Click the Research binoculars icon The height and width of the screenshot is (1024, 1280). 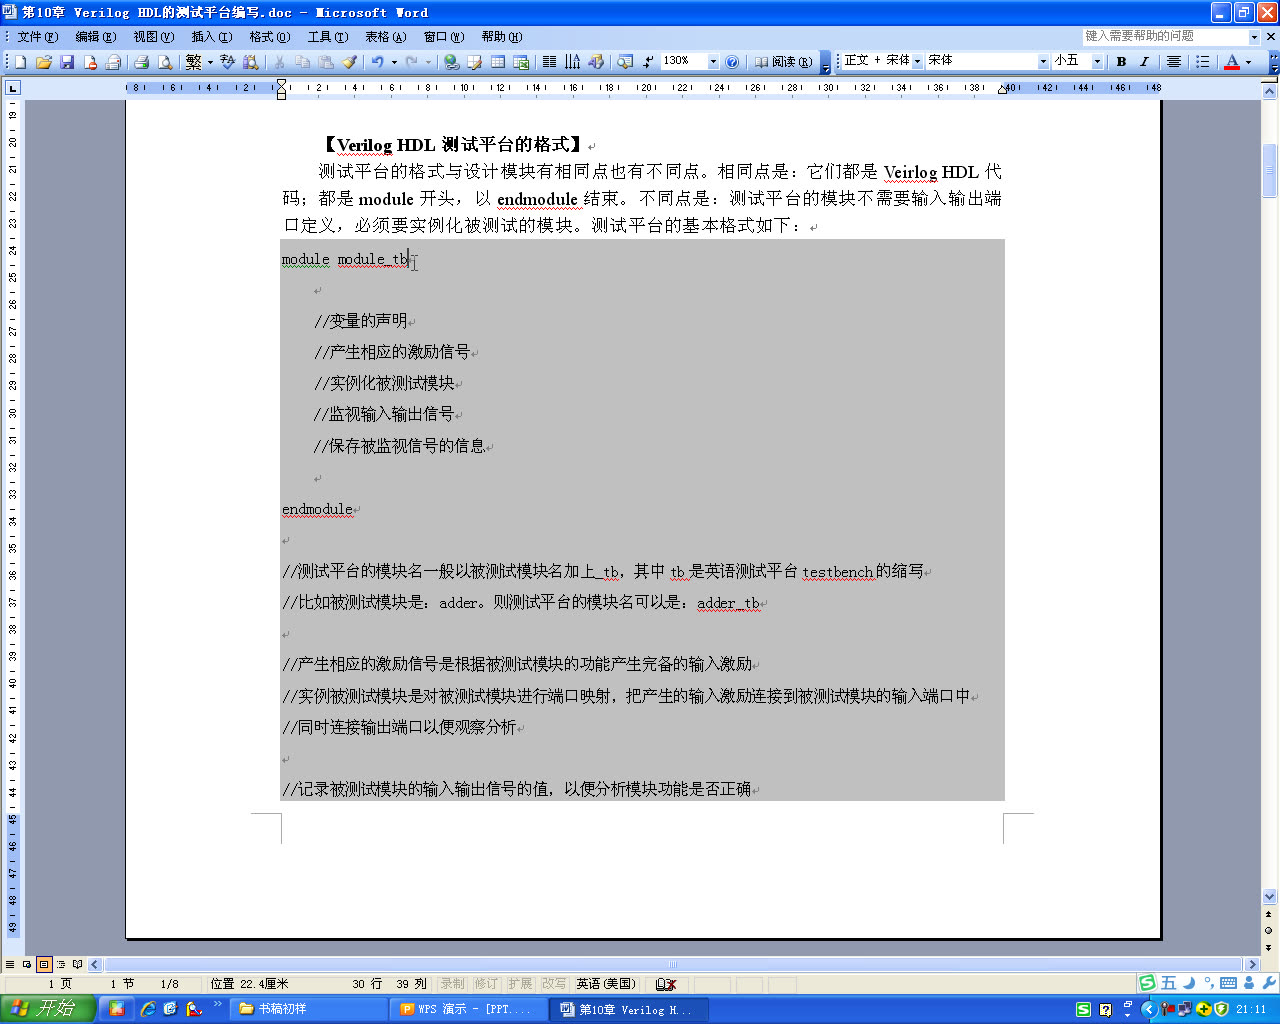click(x=251, y=62)
